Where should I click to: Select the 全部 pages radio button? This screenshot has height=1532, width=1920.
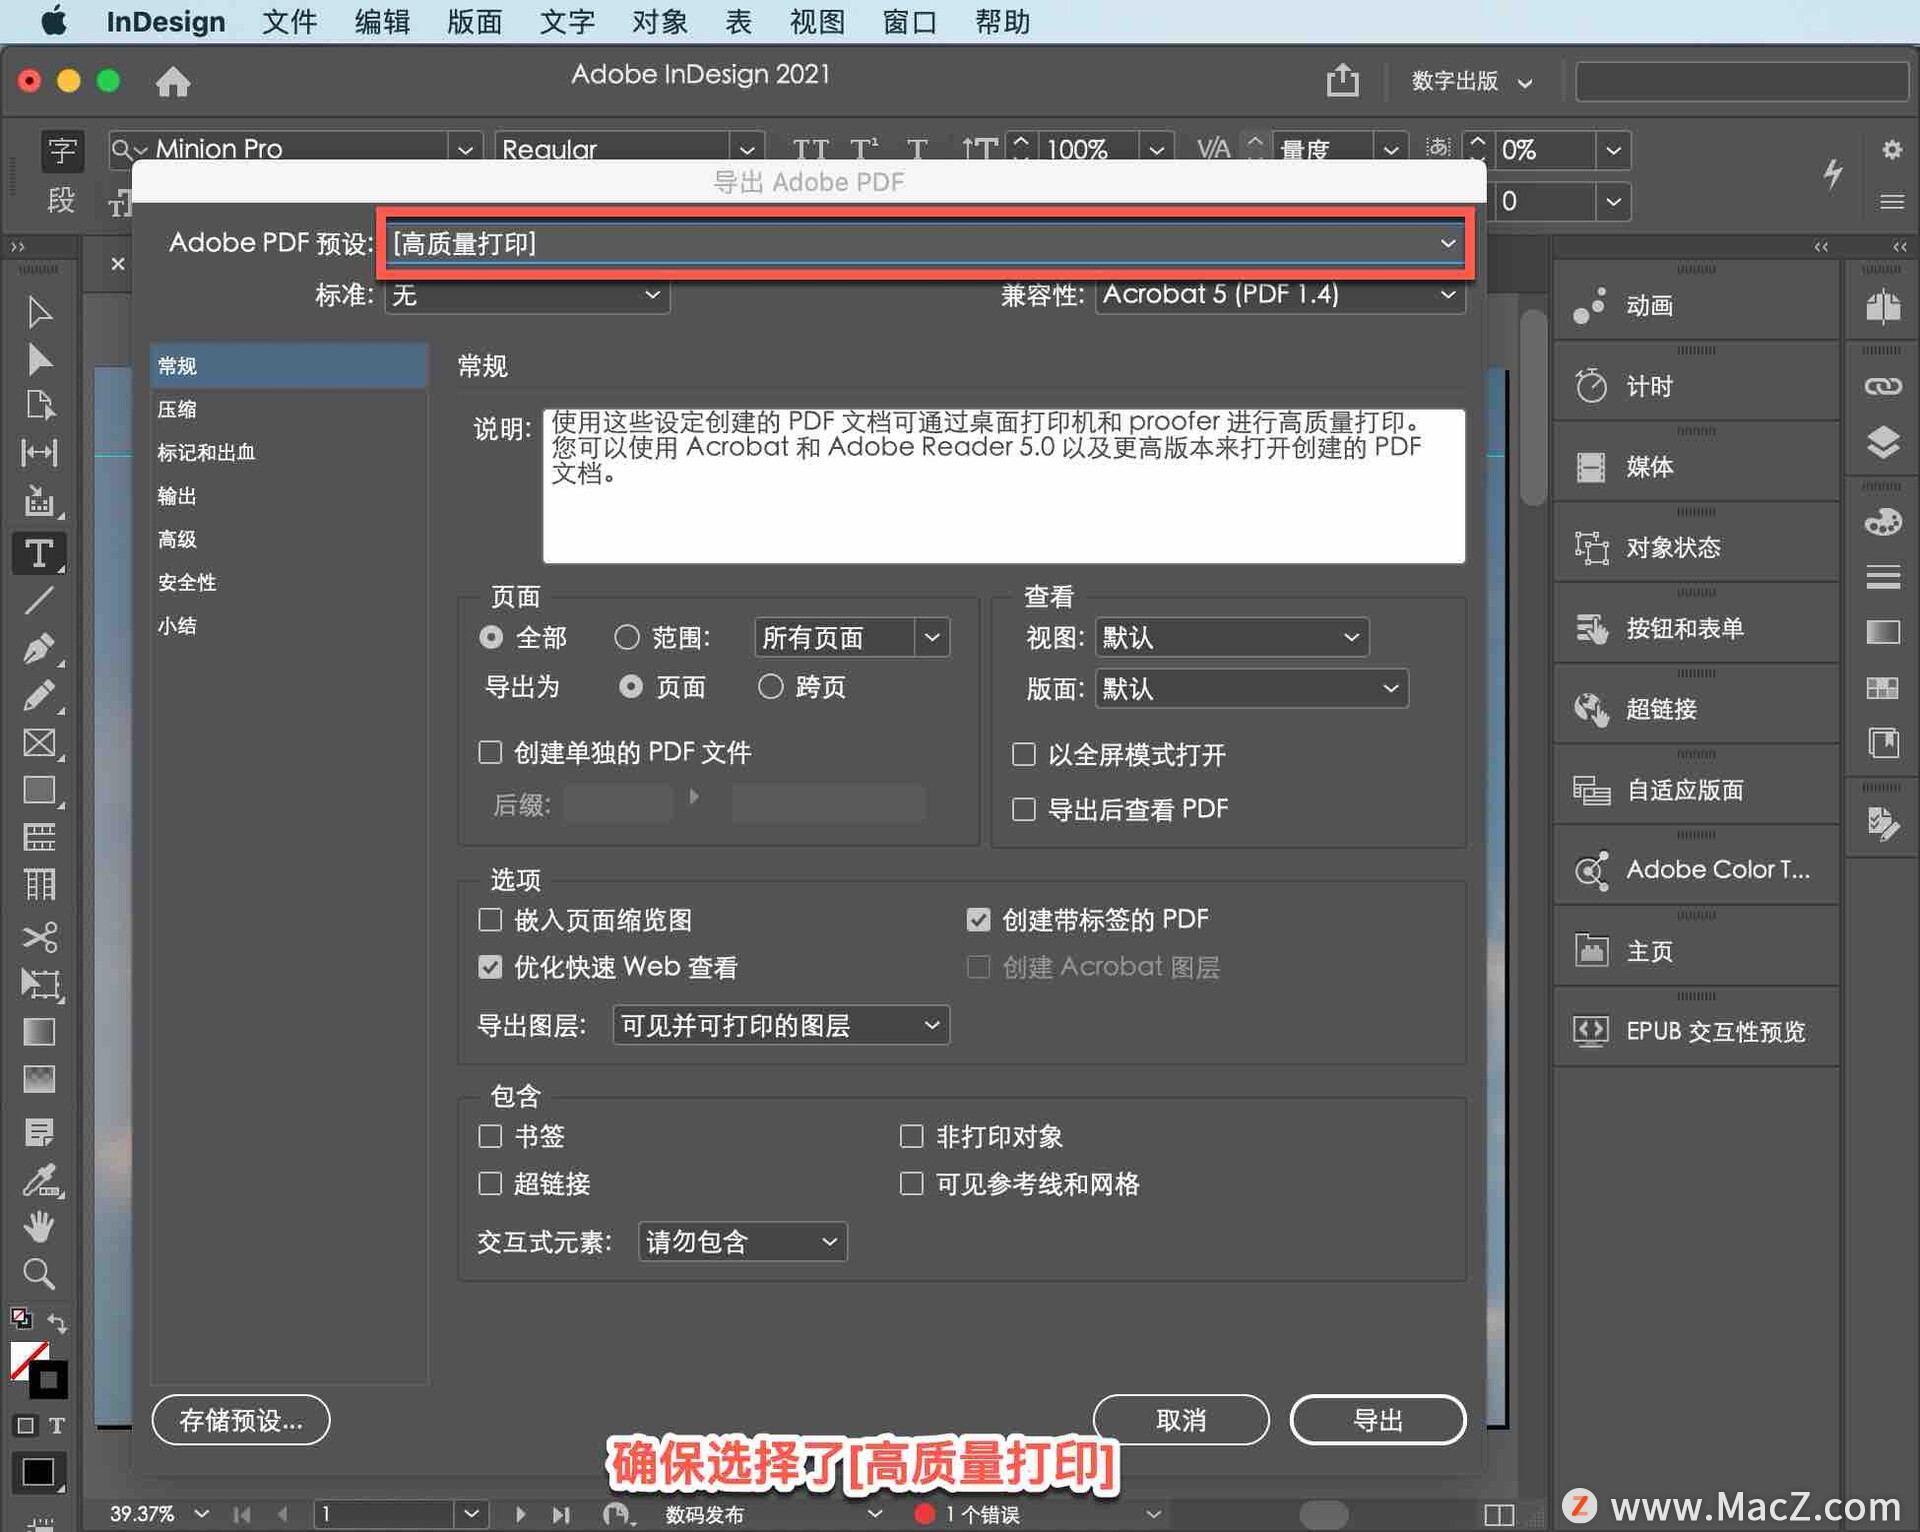pos(490,637)
